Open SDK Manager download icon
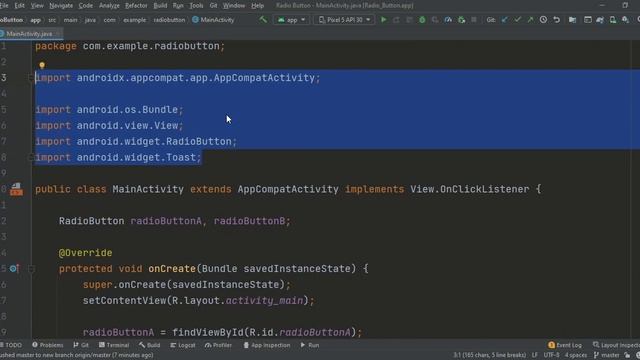The height and width of the screenshot is (360, 640). (625, 20)
